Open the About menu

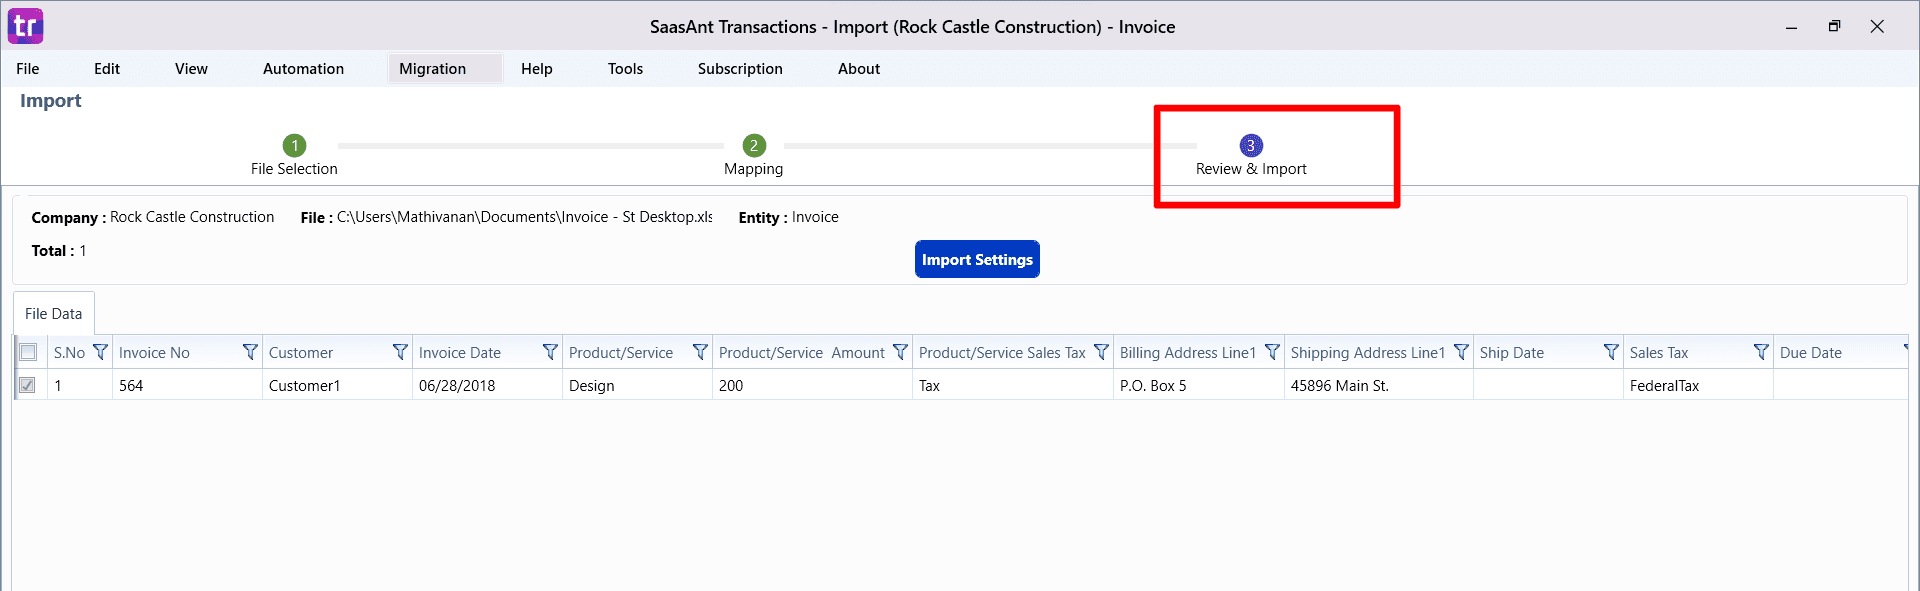point(859,69)
